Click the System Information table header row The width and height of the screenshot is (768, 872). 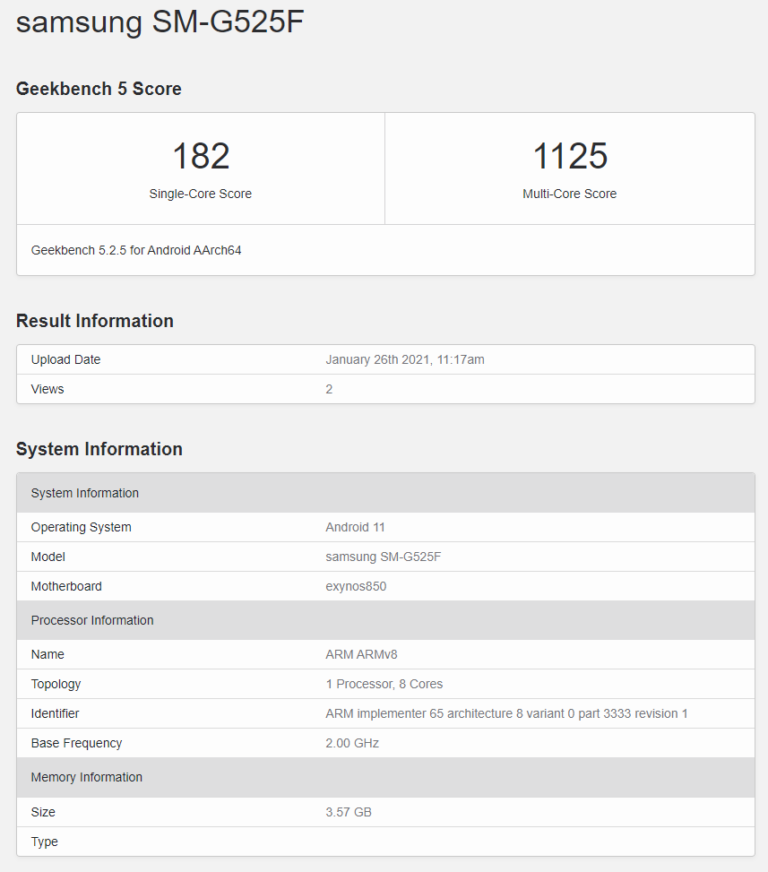click(x=85, y=493)
